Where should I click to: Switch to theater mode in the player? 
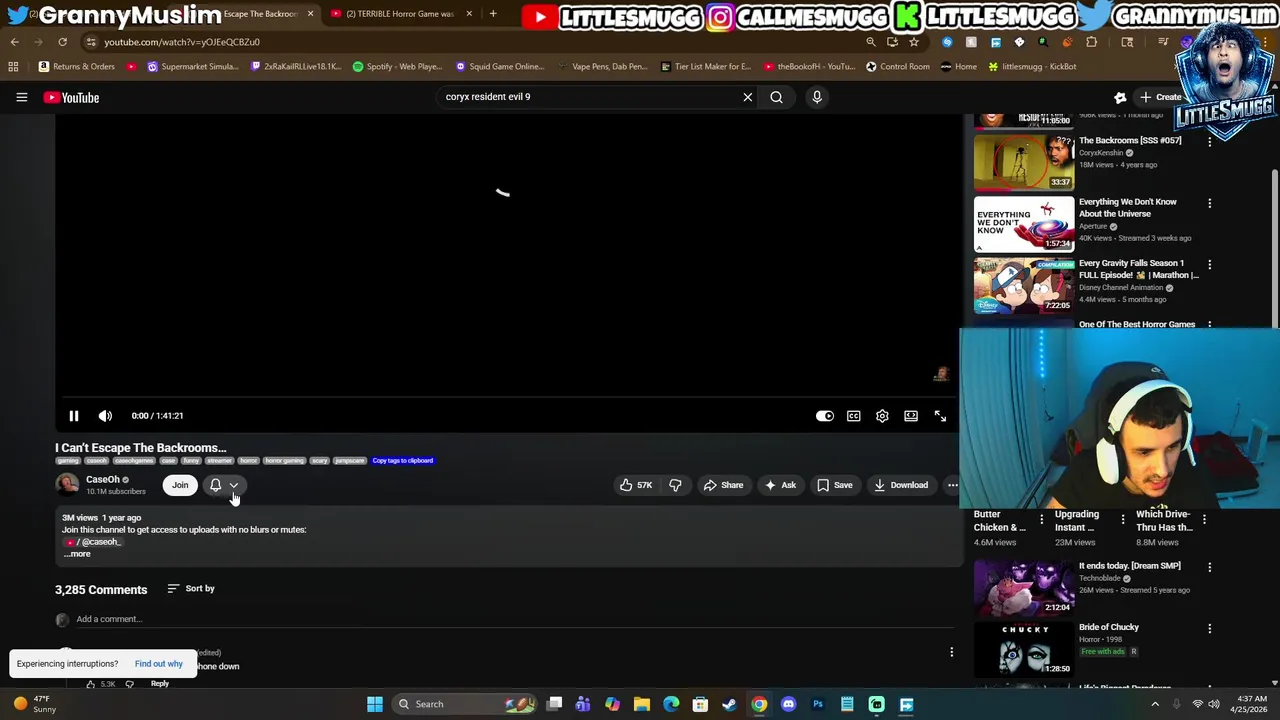pyautogui.click(x=911, y=416)
